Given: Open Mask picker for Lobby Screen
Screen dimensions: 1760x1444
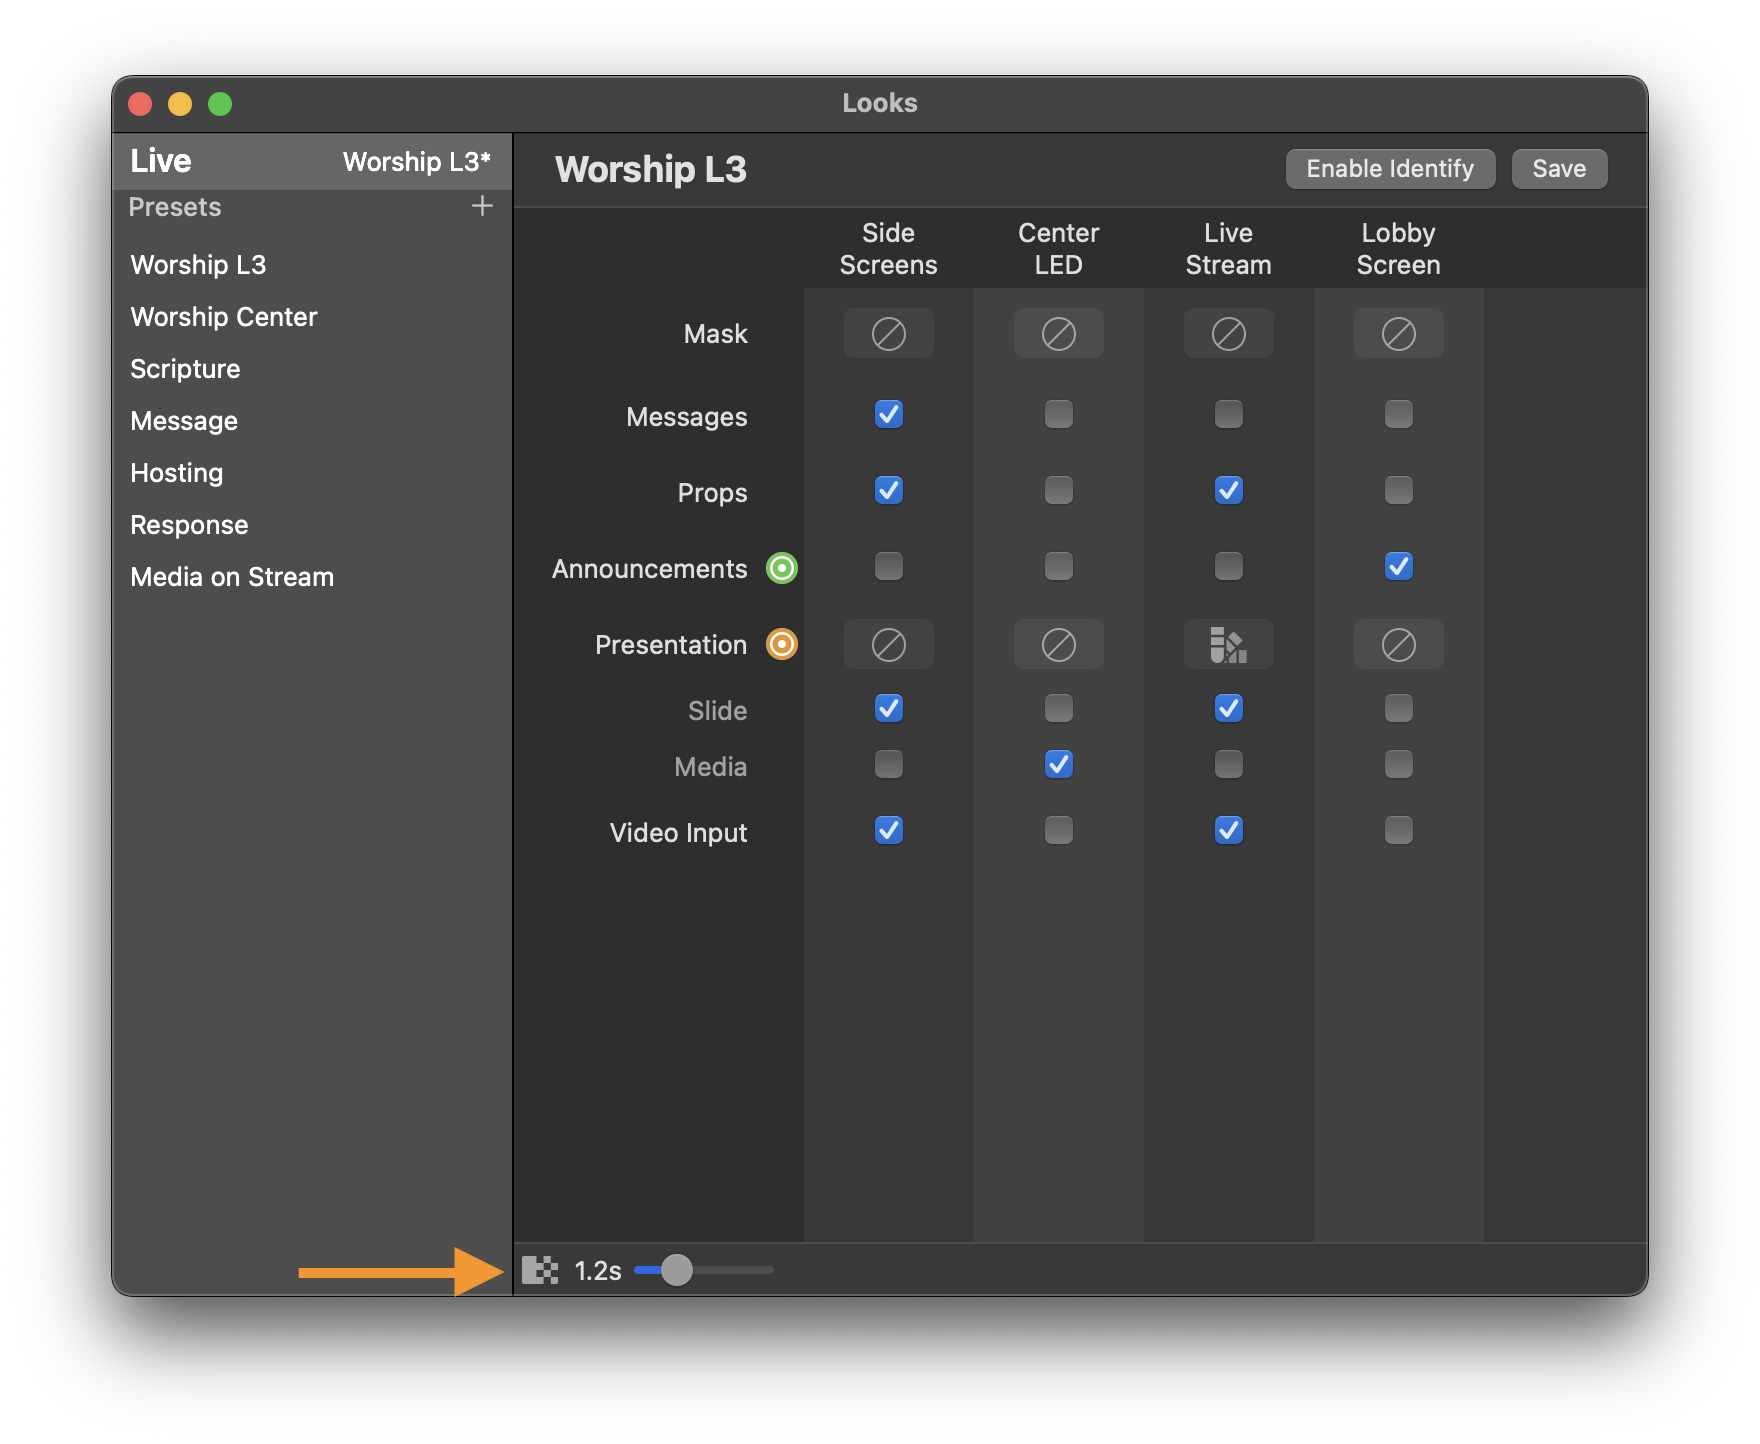Looking at the screenshot, I should [x=1398, y=333].
